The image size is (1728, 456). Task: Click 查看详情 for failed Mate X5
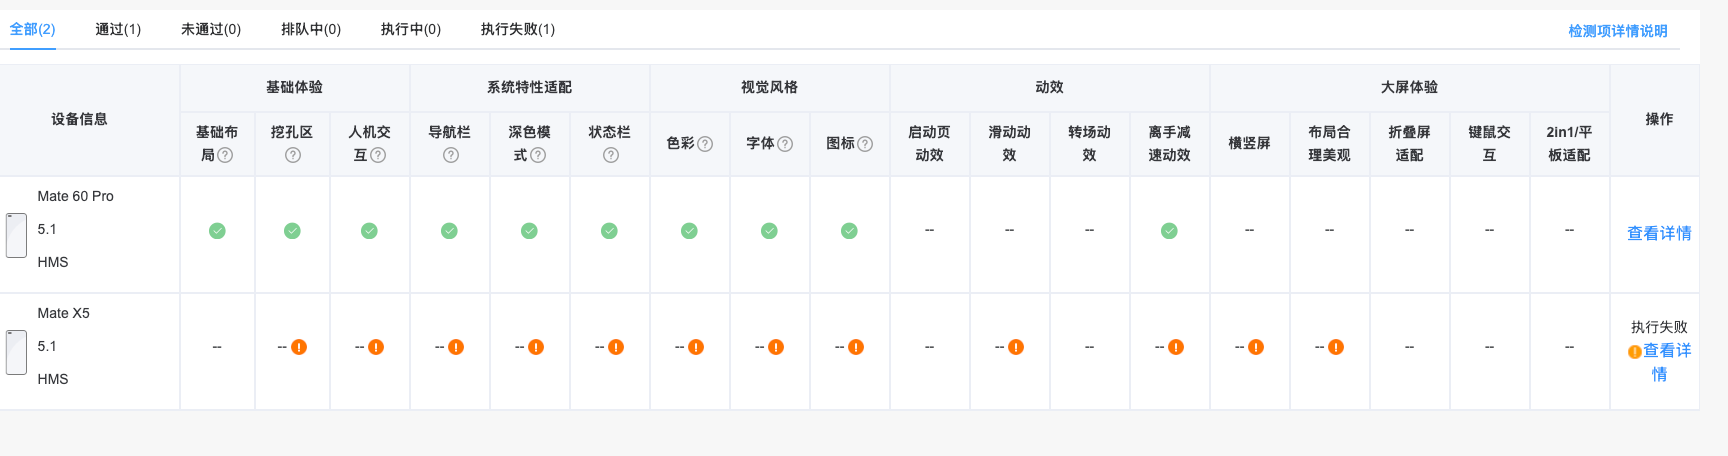(x=1666, y=351)
